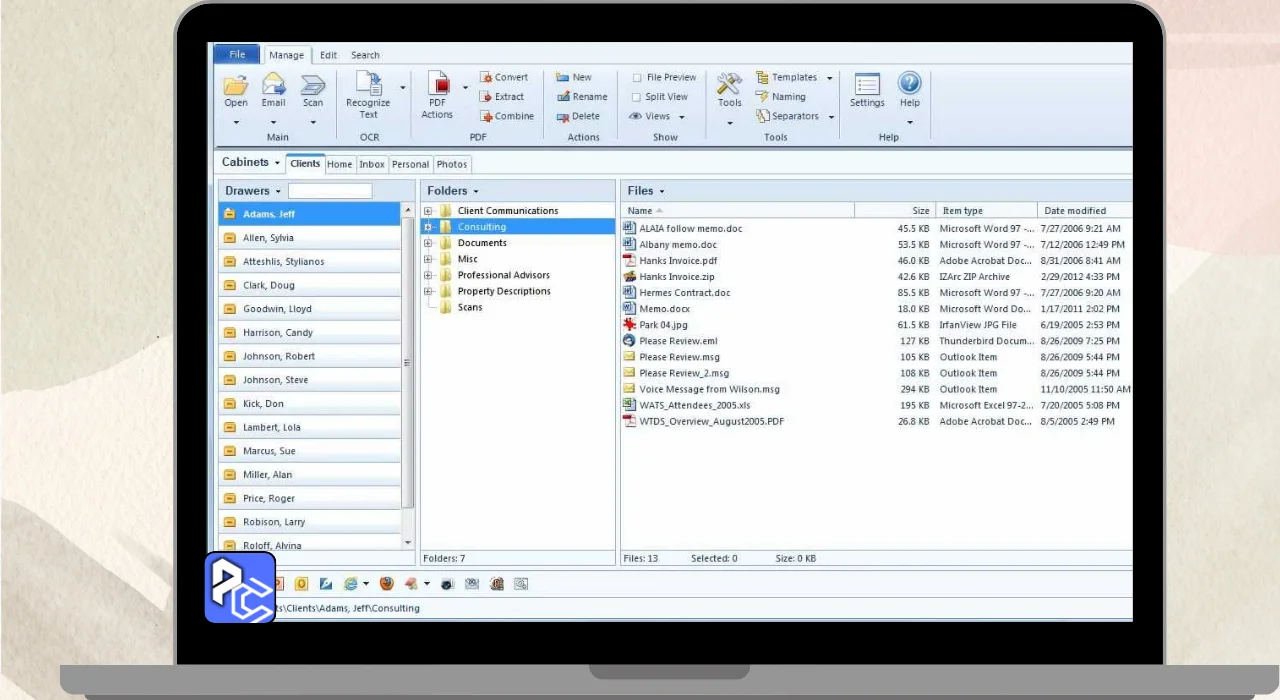Click the Drawers list vertical scrollbar
Screen dimensions: 1280x700
[407, 361]
